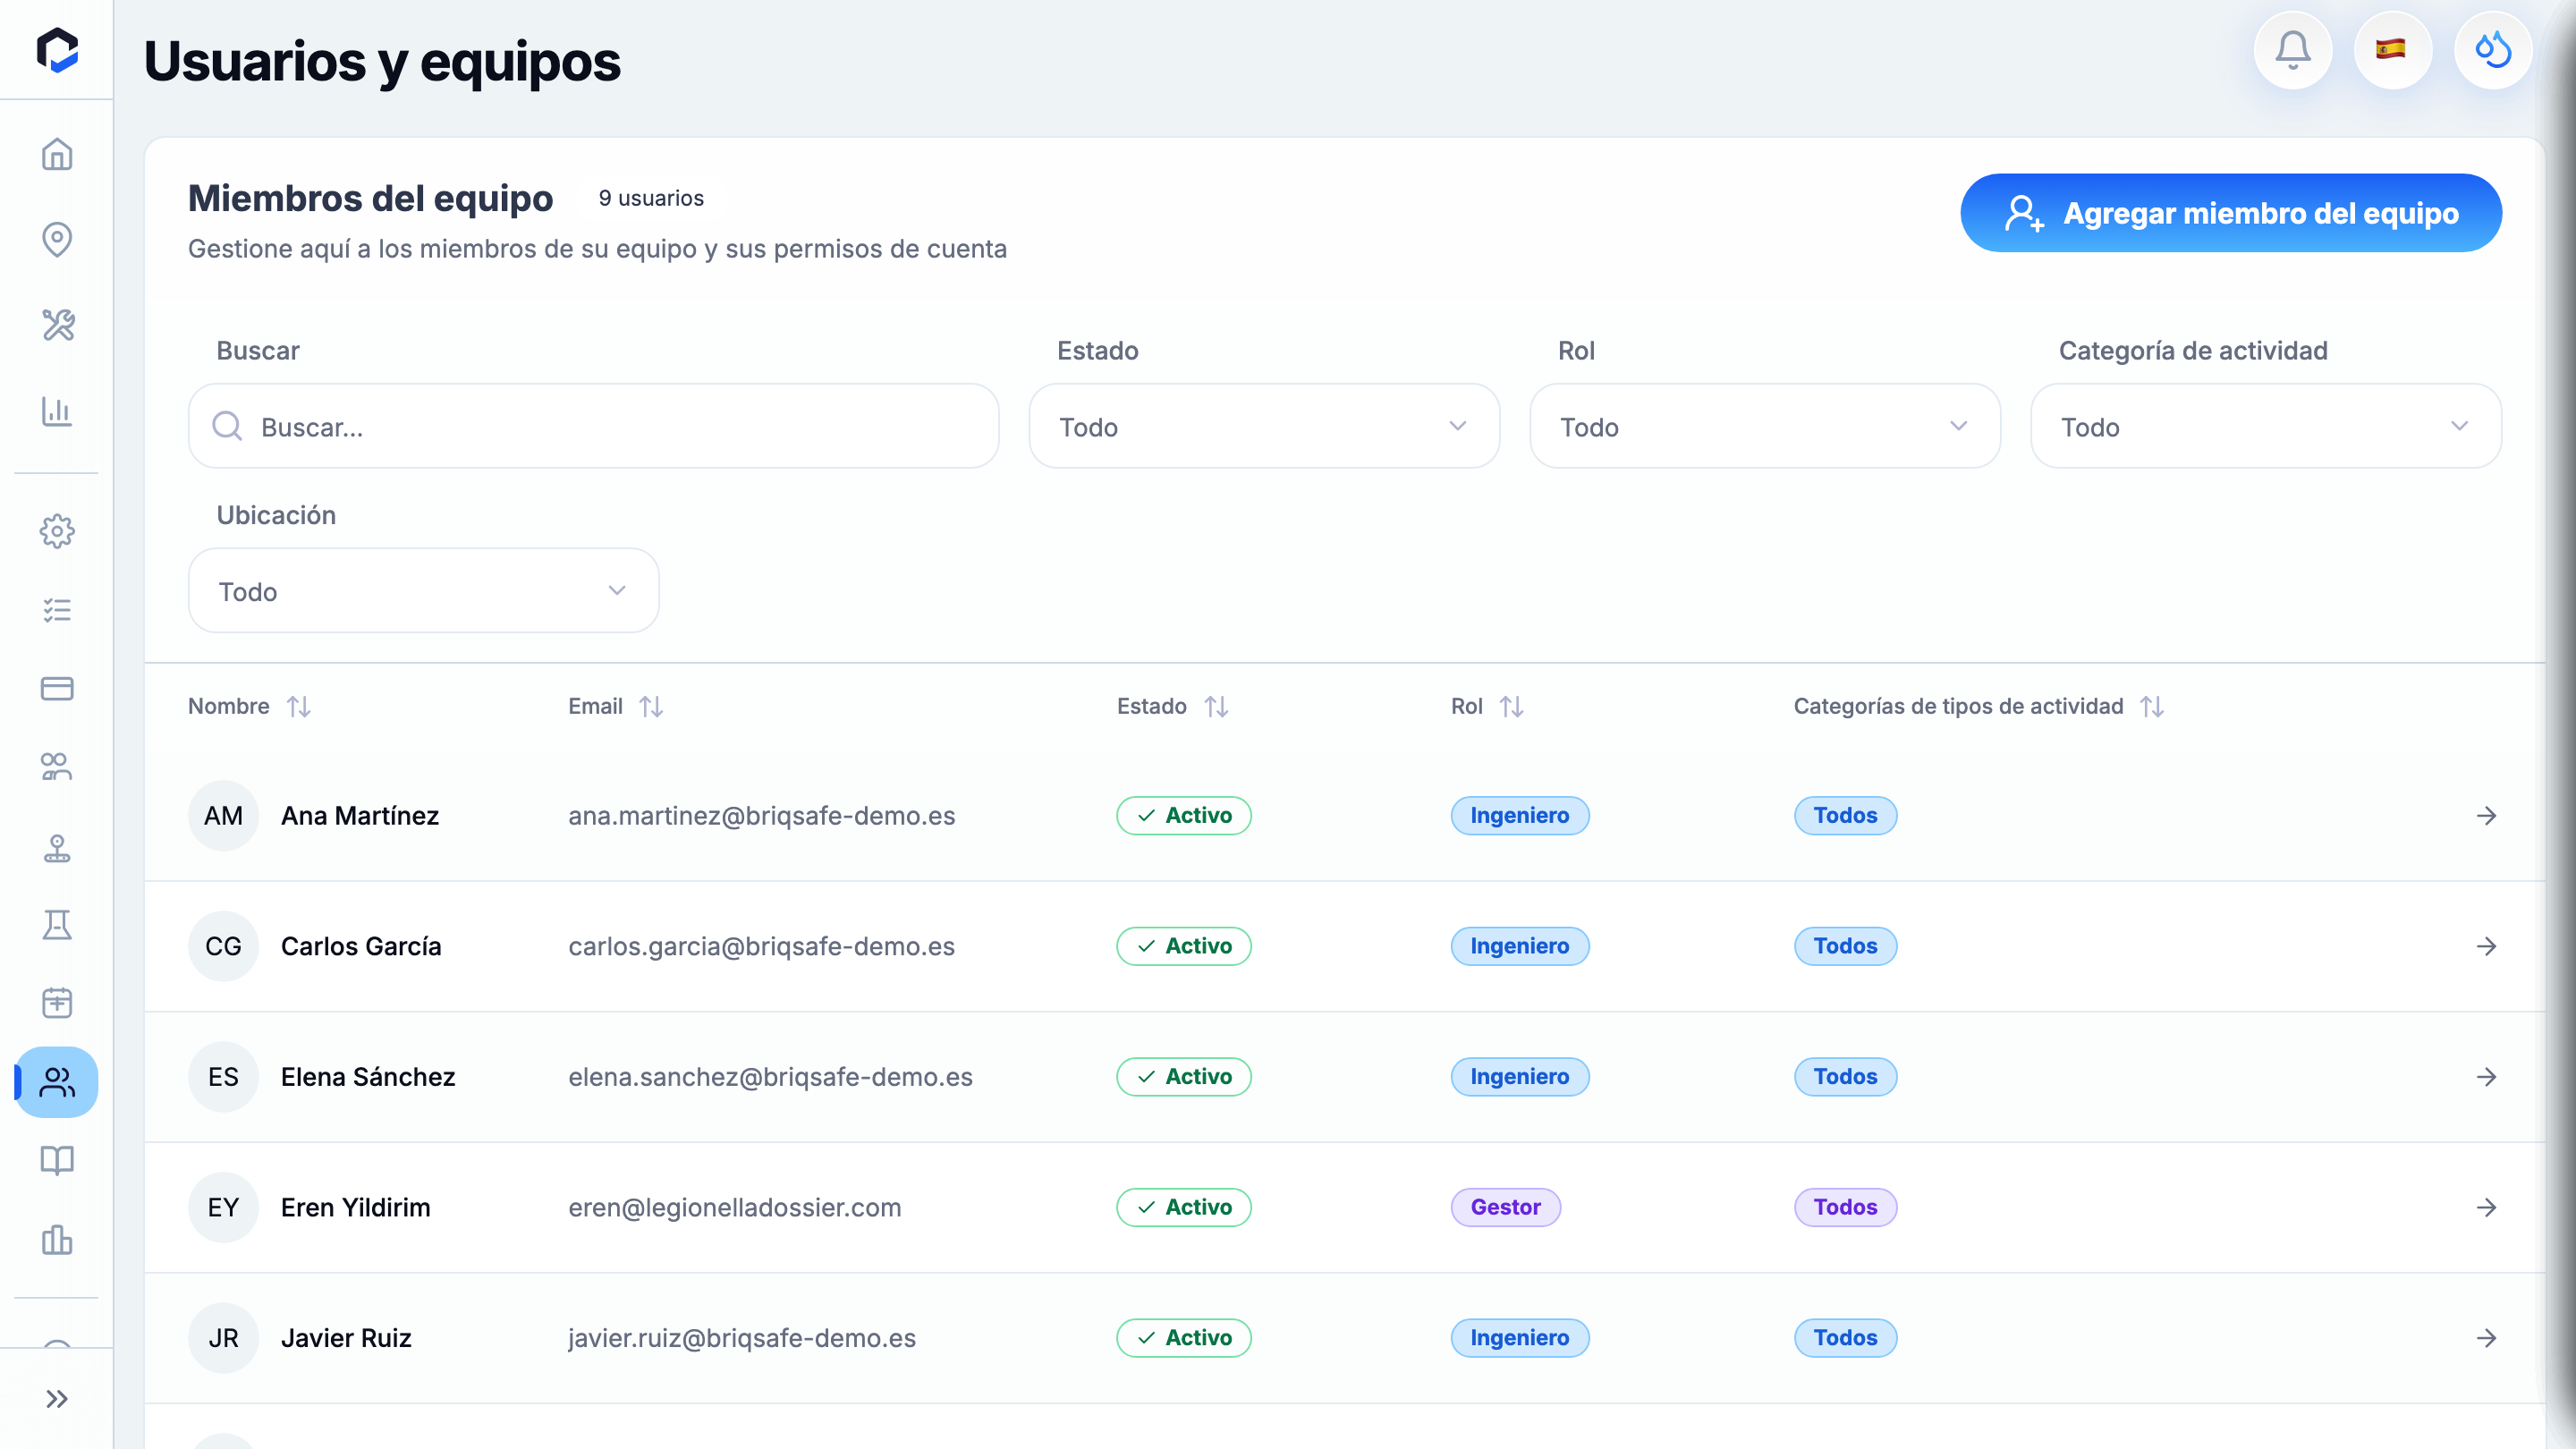The image size is (2576, 1449).
Task: Select the active users sidebar icon
Action: point(57,1082)
